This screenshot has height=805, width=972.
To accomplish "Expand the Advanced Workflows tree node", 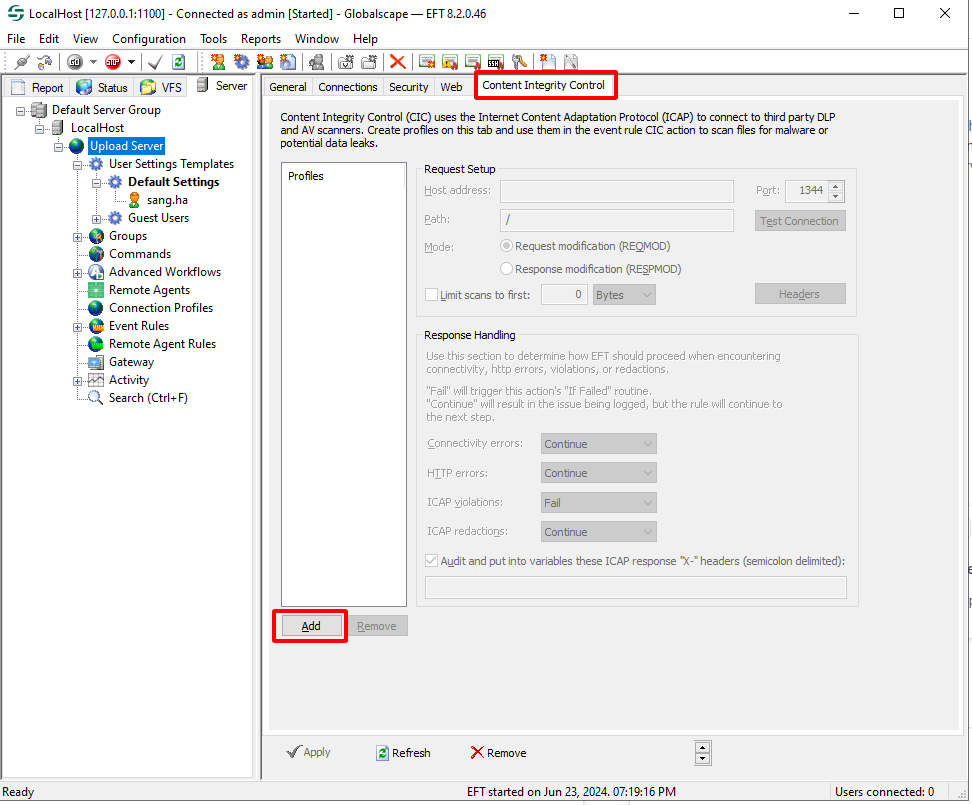I will point(77,273).
